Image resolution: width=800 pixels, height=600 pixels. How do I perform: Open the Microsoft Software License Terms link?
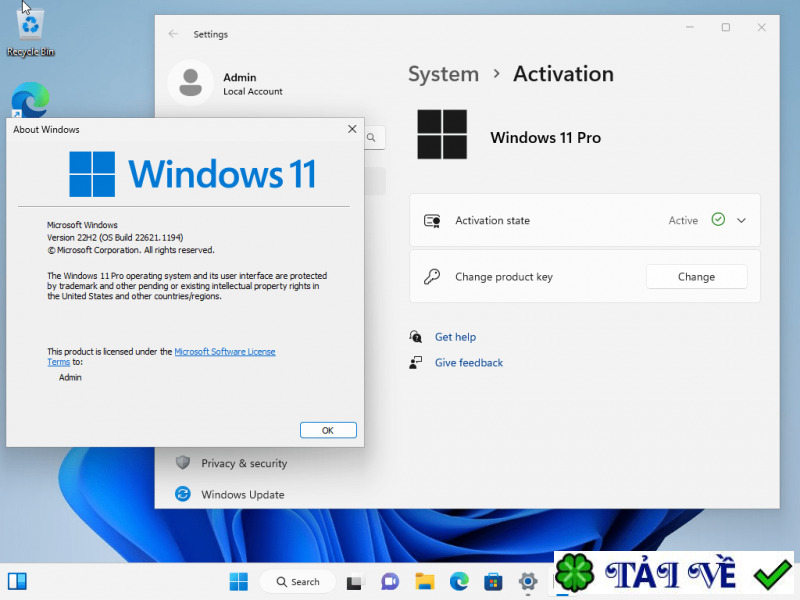[227, 352]
